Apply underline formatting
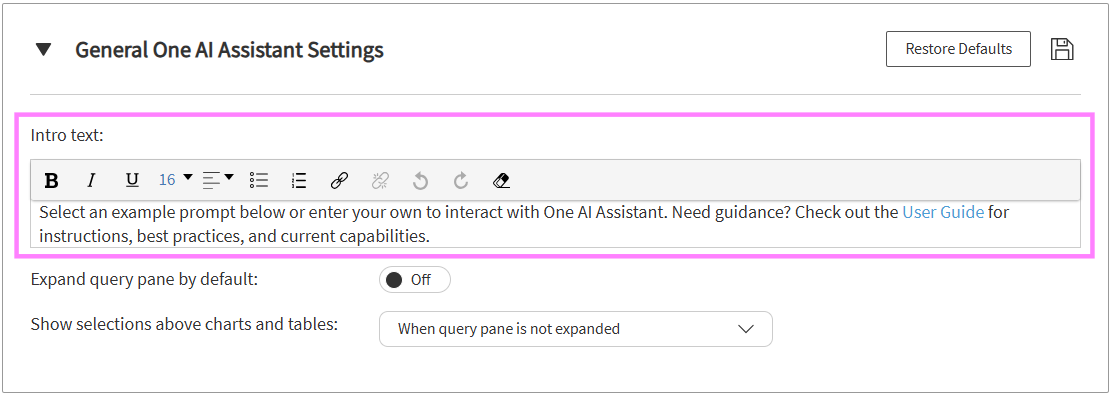Image resolution: width=1111 pixels, height=394 pixels. coord(132,181)
